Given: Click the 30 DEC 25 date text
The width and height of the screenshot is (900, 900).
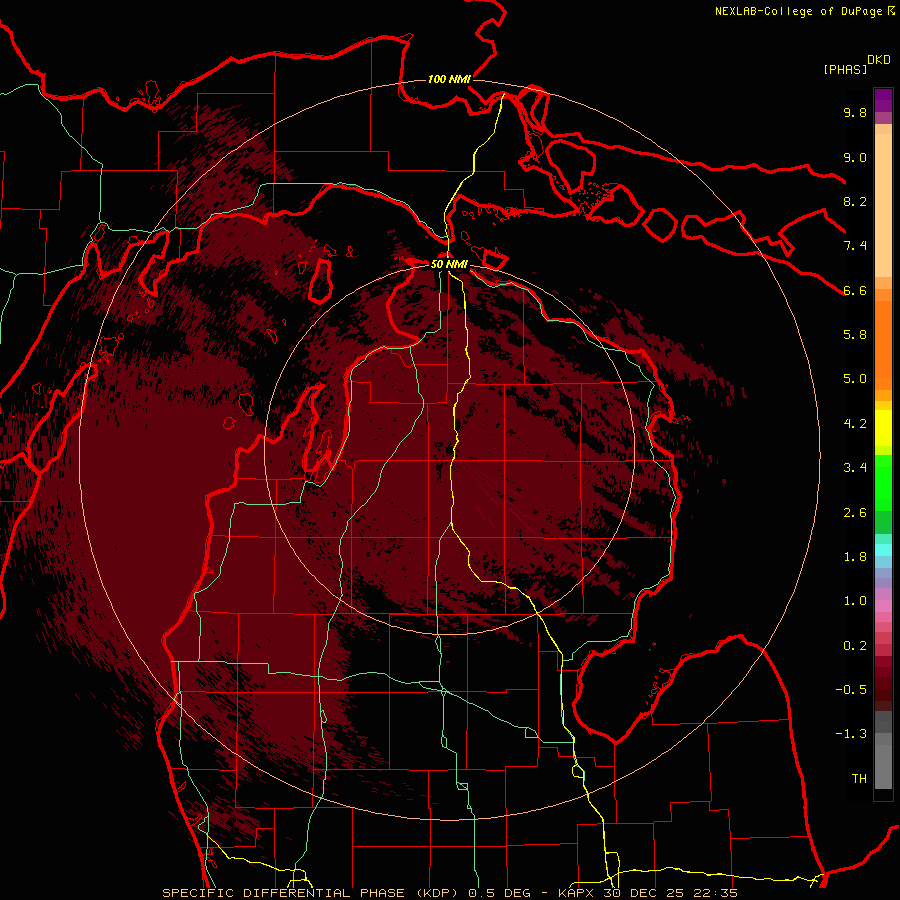Looking at the screenshot, I should [645, 893].
